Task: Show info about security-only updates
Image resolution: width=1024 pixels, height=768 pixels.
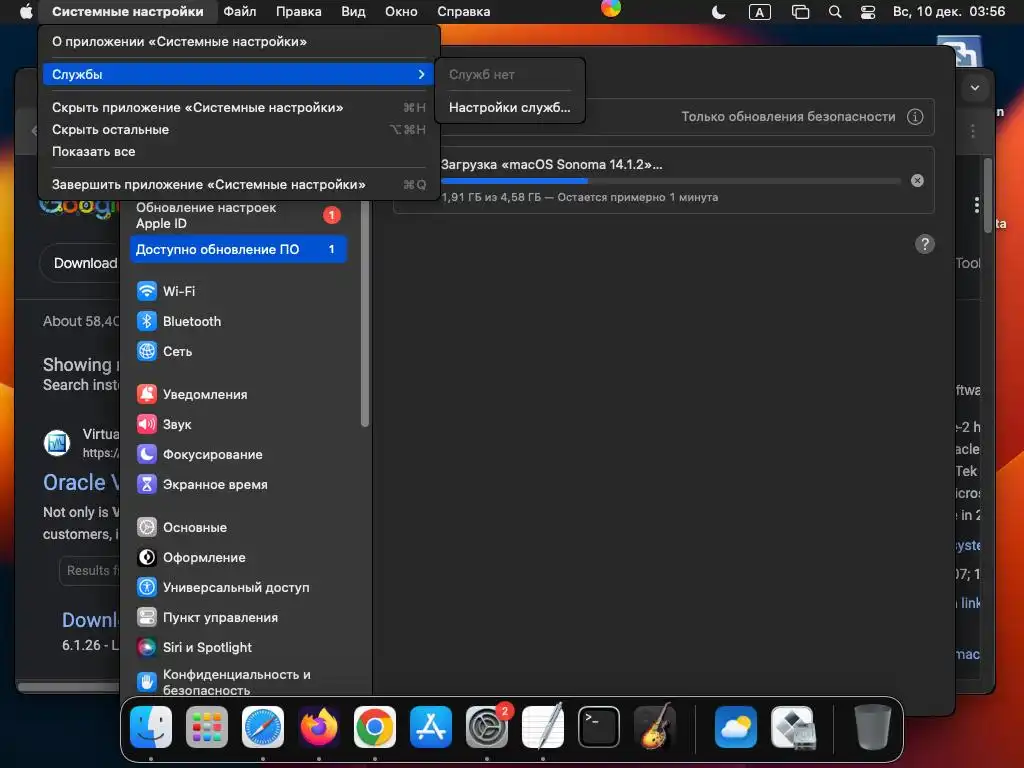Action: point(916,117)
